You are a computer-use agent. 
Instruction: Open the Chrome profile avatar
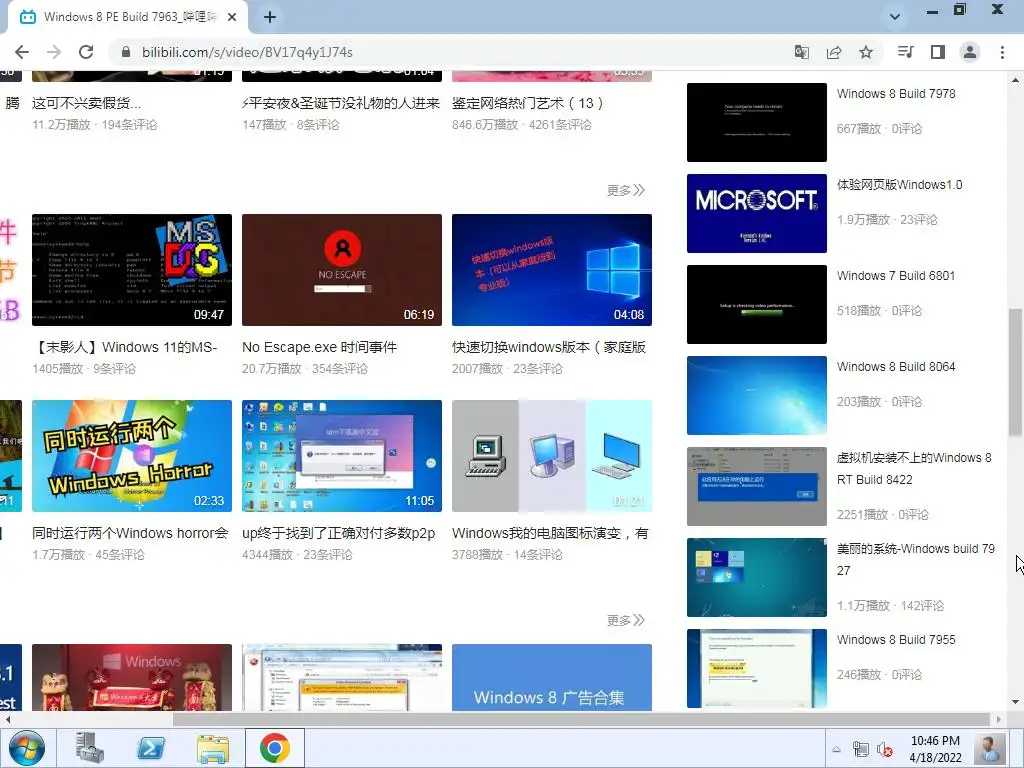(970, 52)
